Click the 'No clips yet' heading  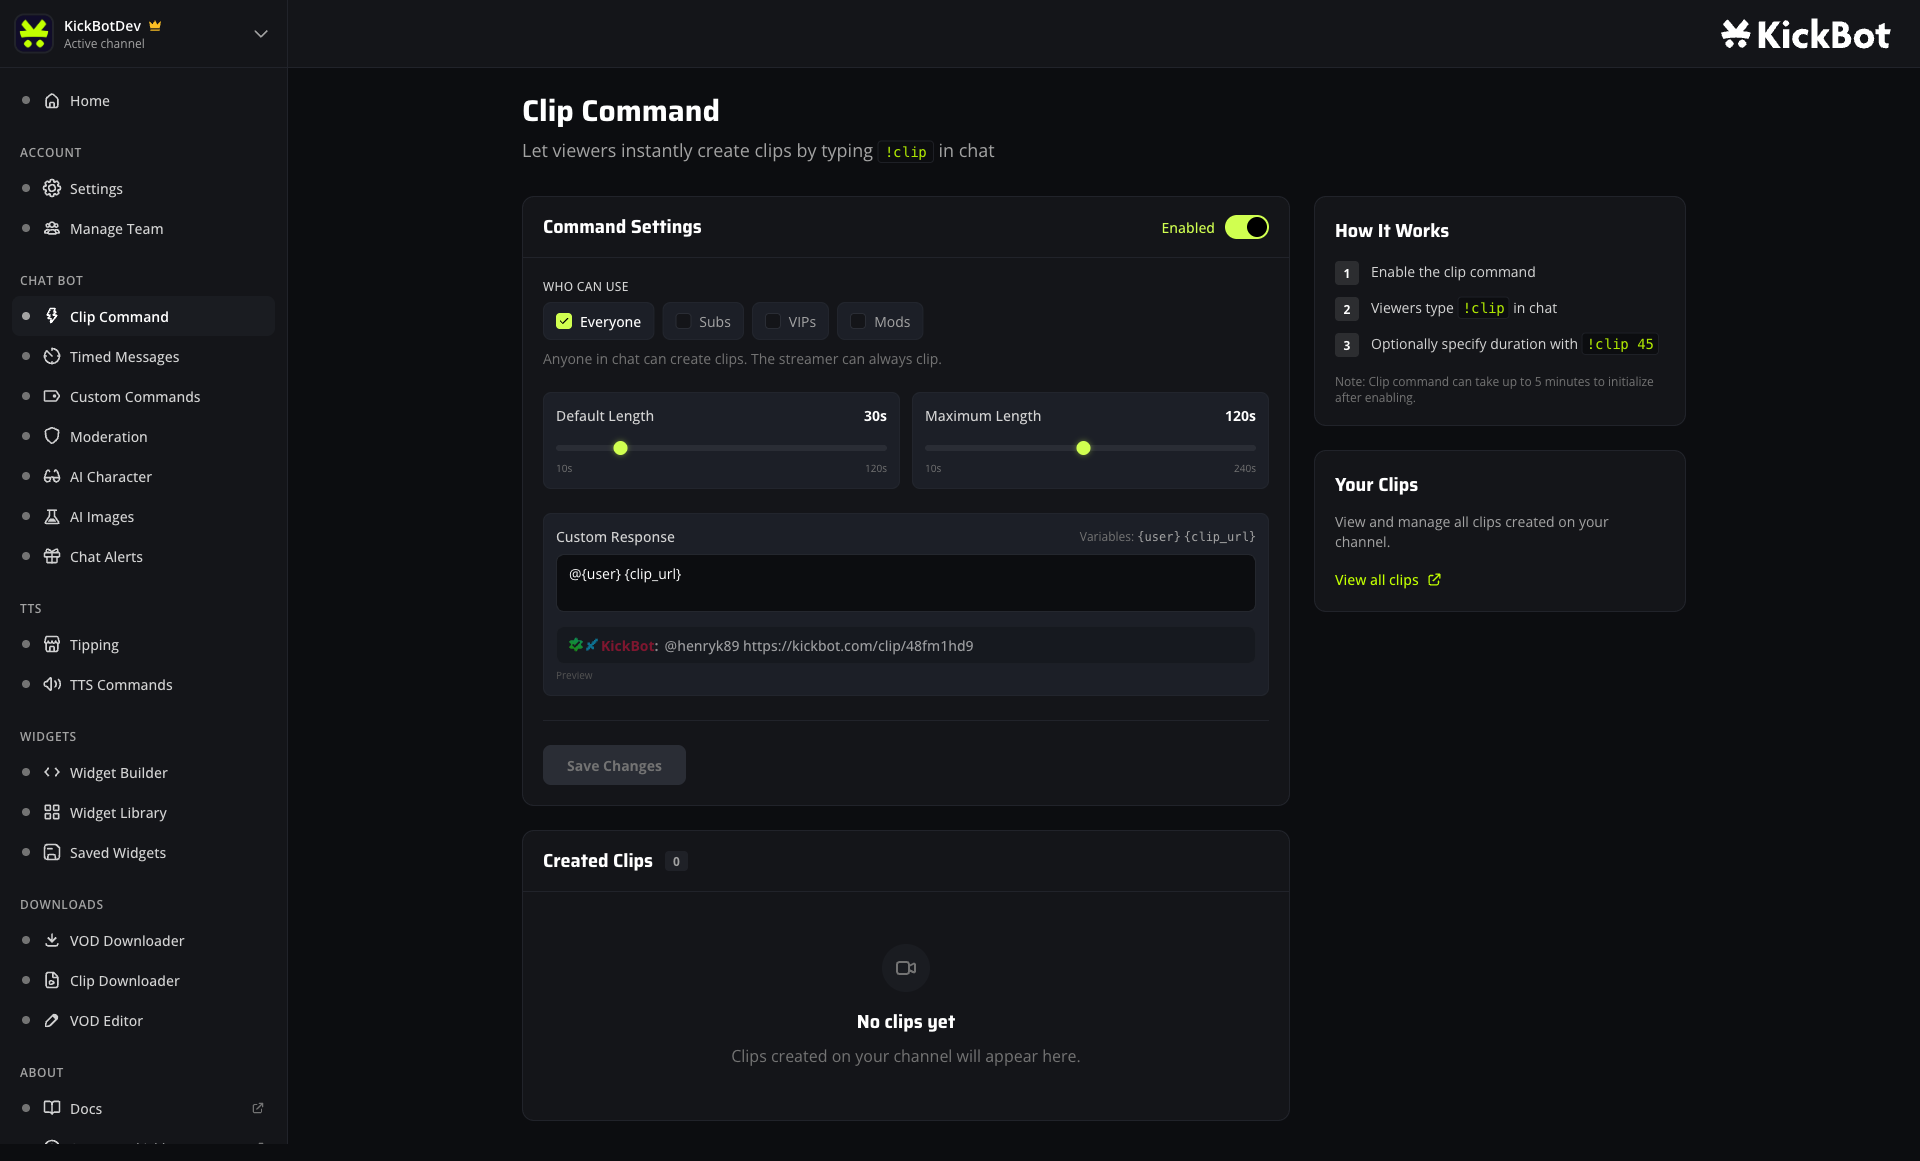906,1022
